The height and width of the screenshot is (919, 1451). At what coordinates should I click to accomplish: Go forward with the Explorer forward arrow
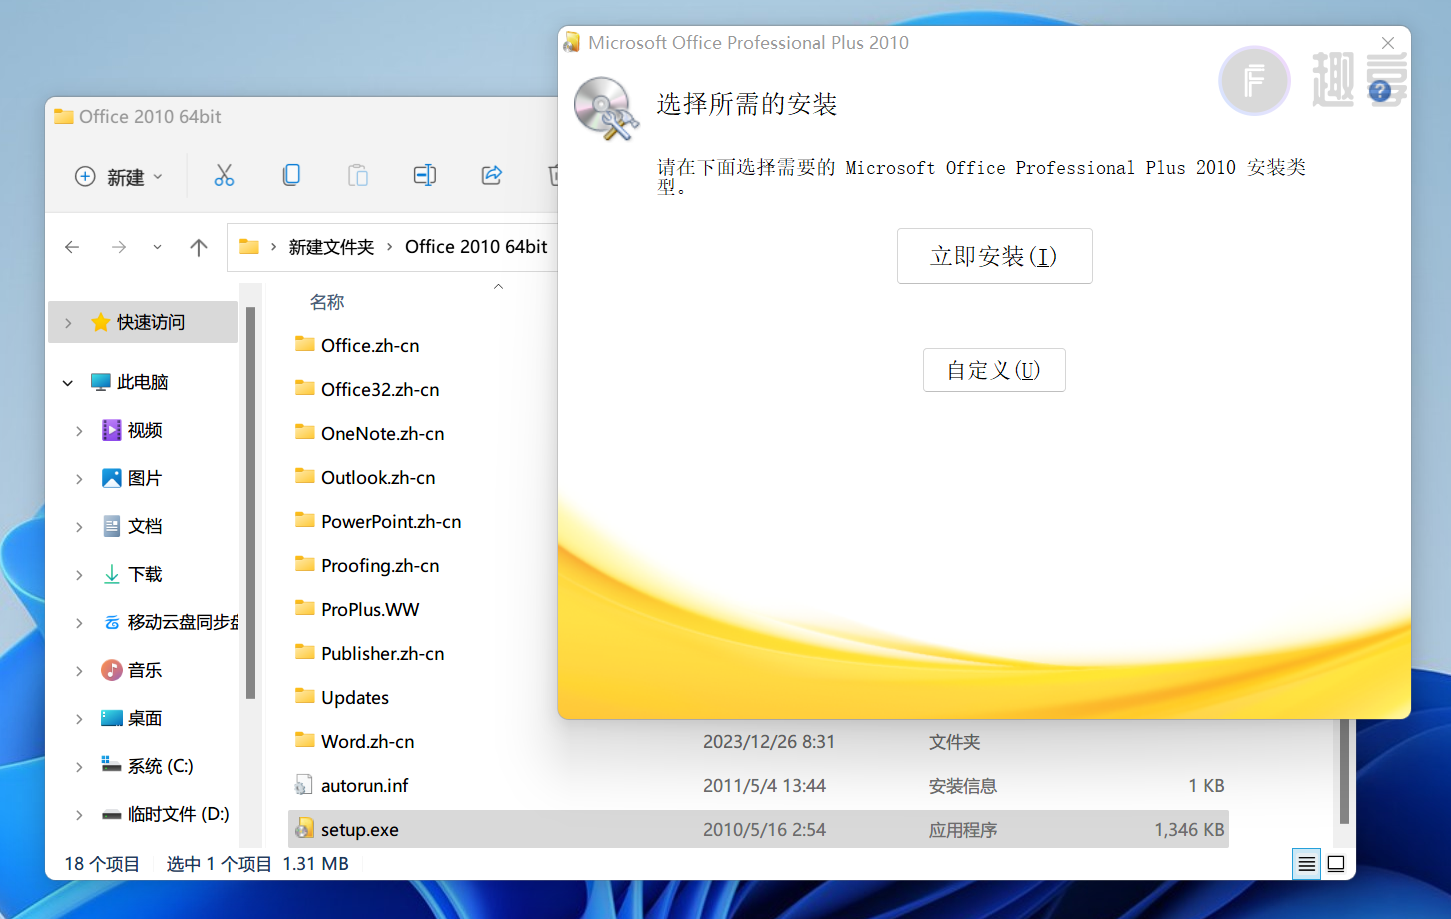[x=119, y=247]
